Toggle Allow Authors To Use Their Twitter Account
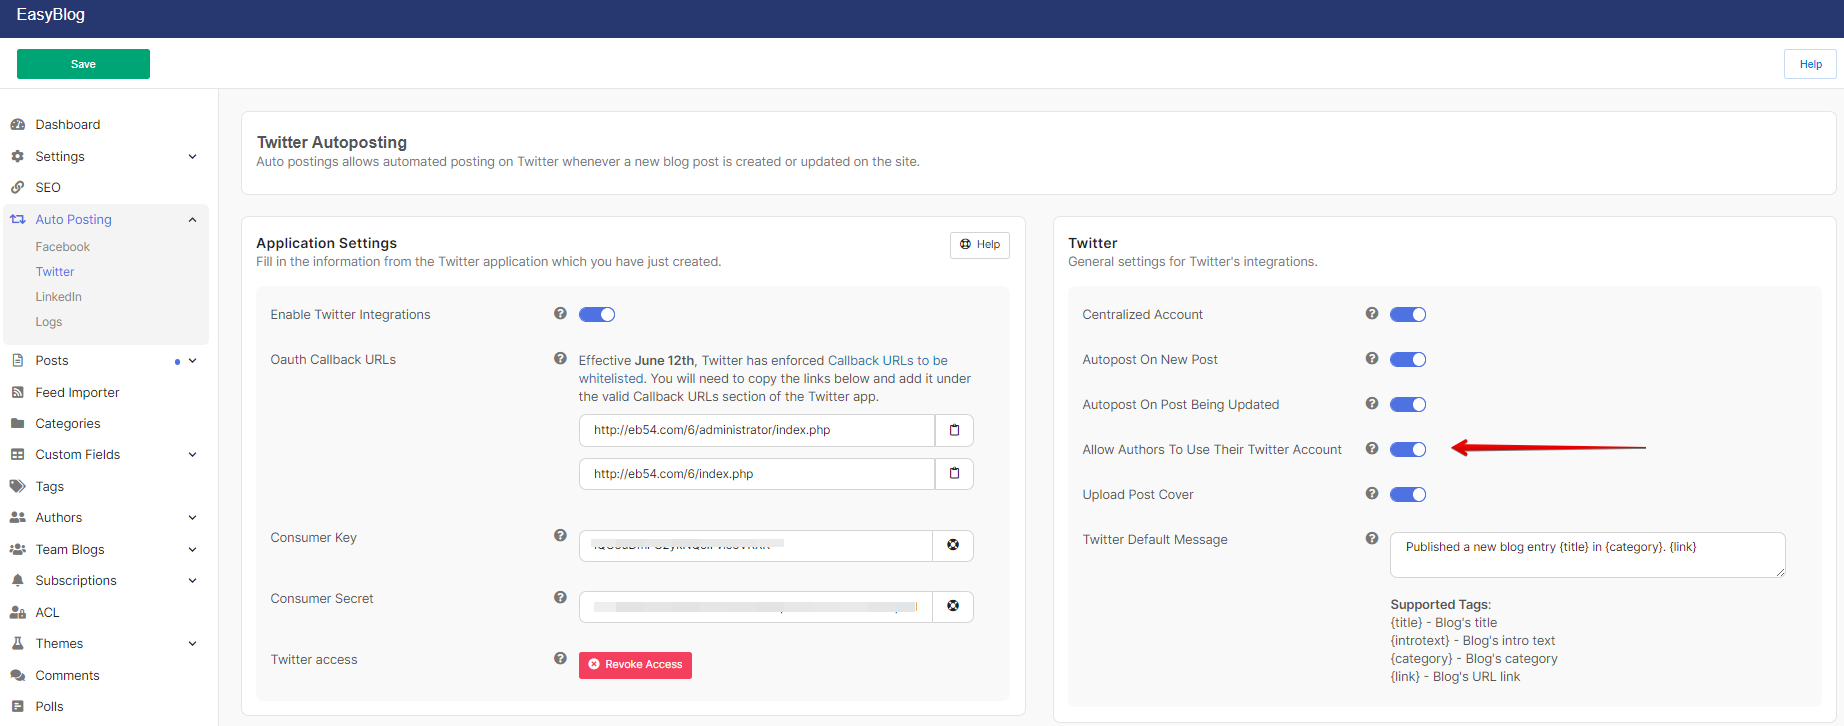Image resolution: width=1844 pixels, height=726 pixels. click(1408, 450)
